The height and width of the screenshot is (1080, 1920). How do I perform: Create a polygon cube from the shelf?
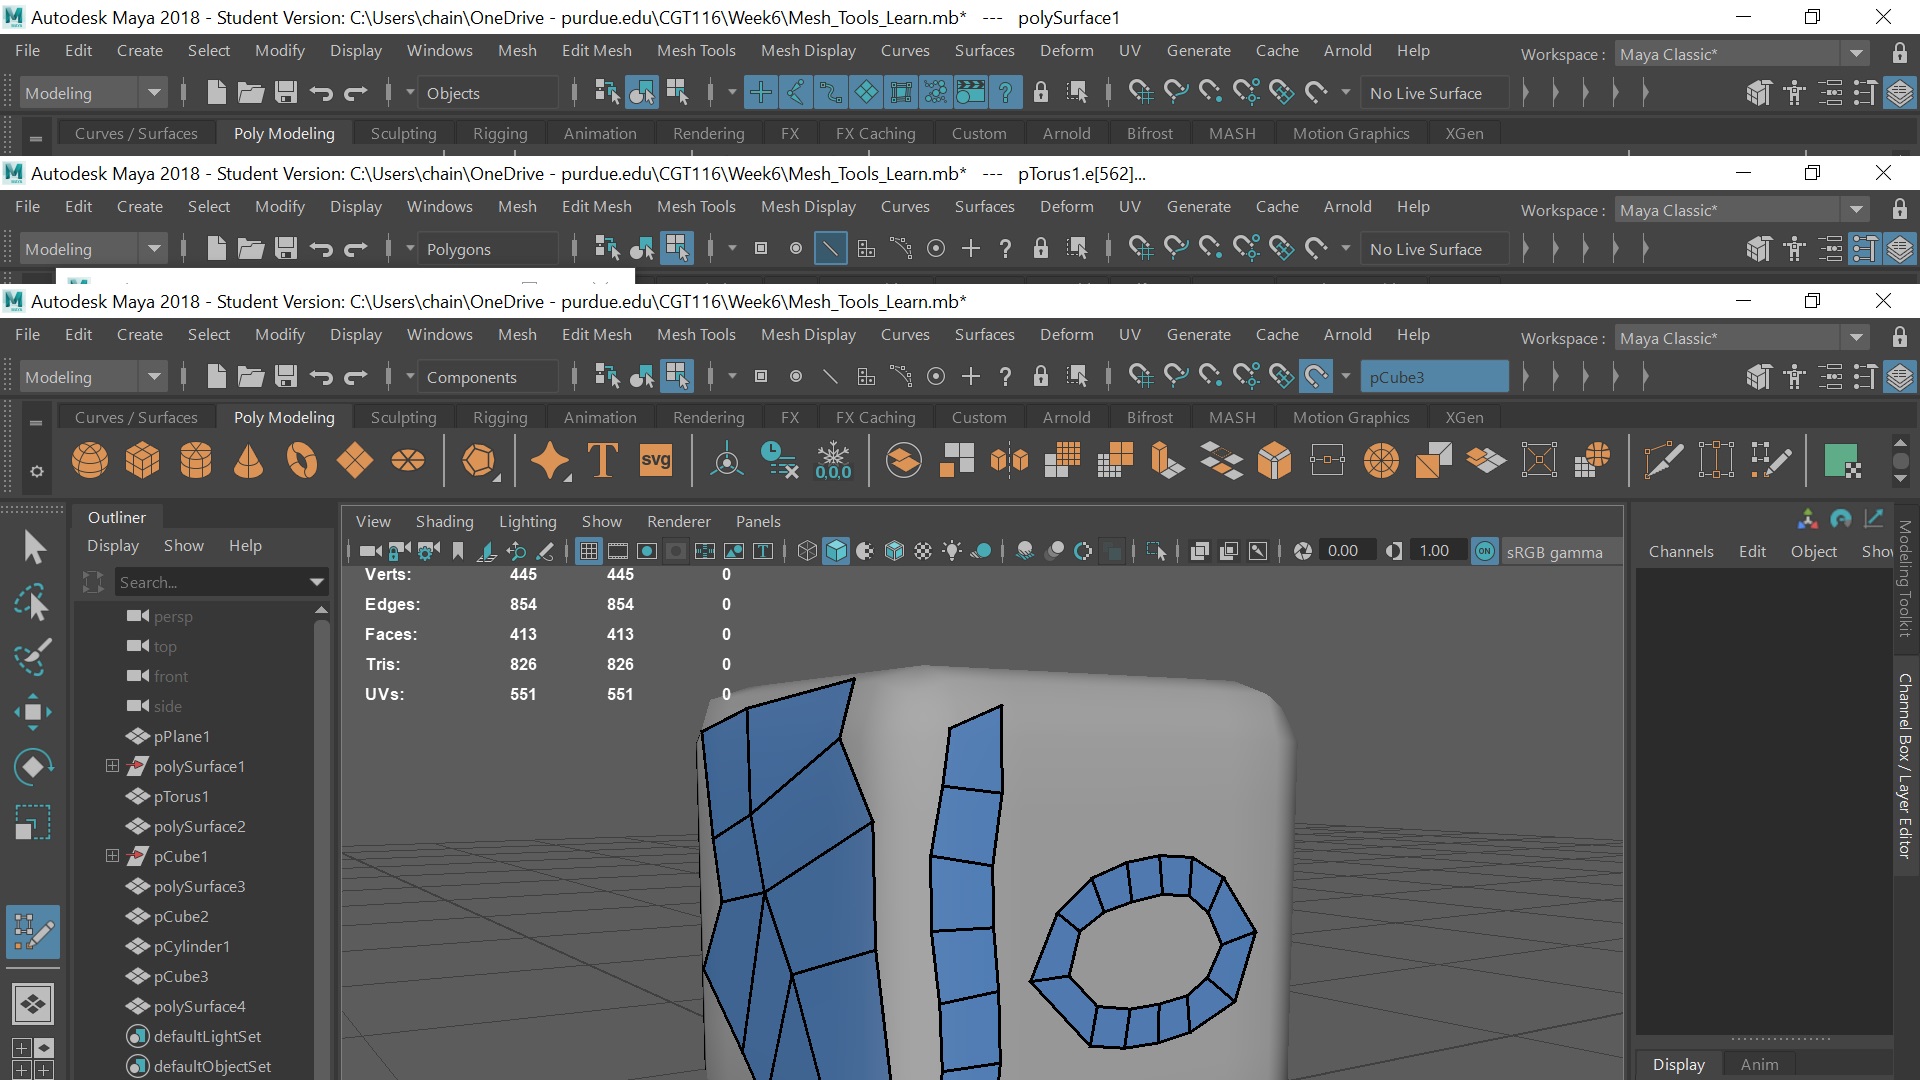(x=143, y=461)
